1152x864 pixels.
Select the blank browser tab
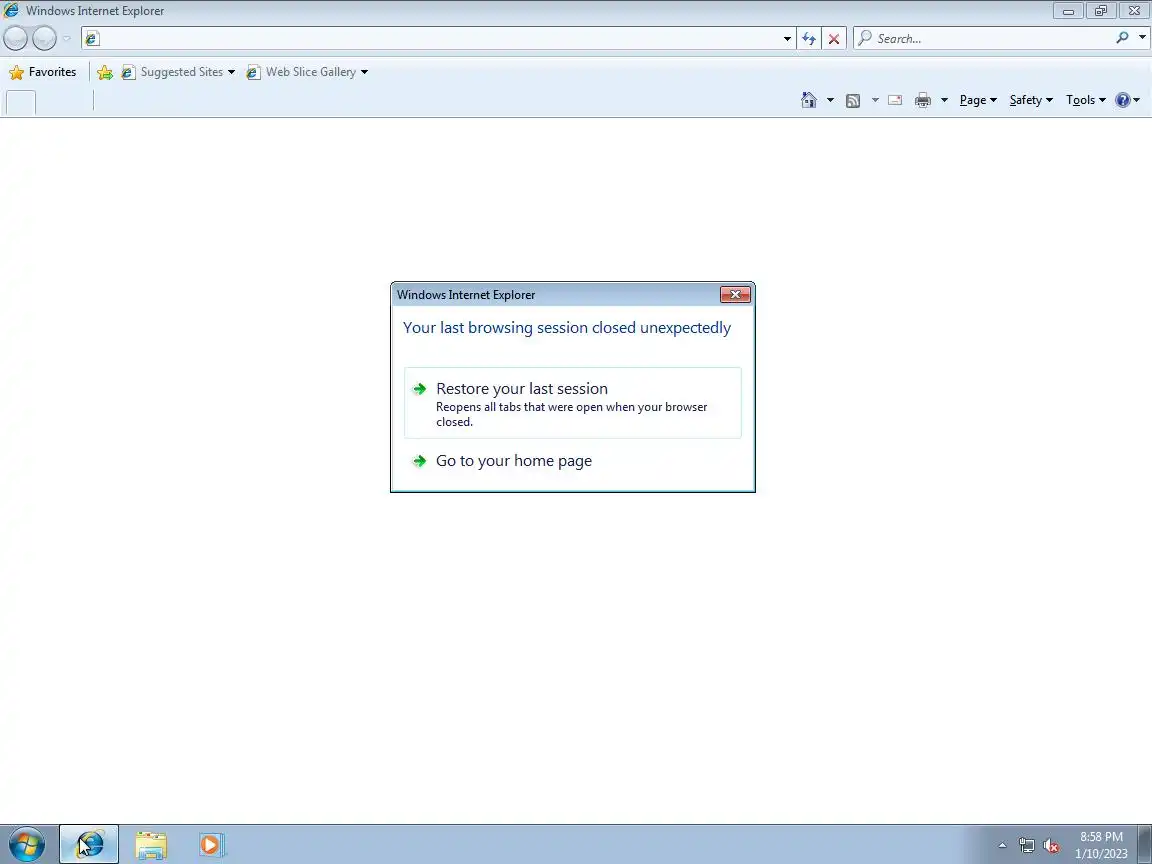coord(21,102)
